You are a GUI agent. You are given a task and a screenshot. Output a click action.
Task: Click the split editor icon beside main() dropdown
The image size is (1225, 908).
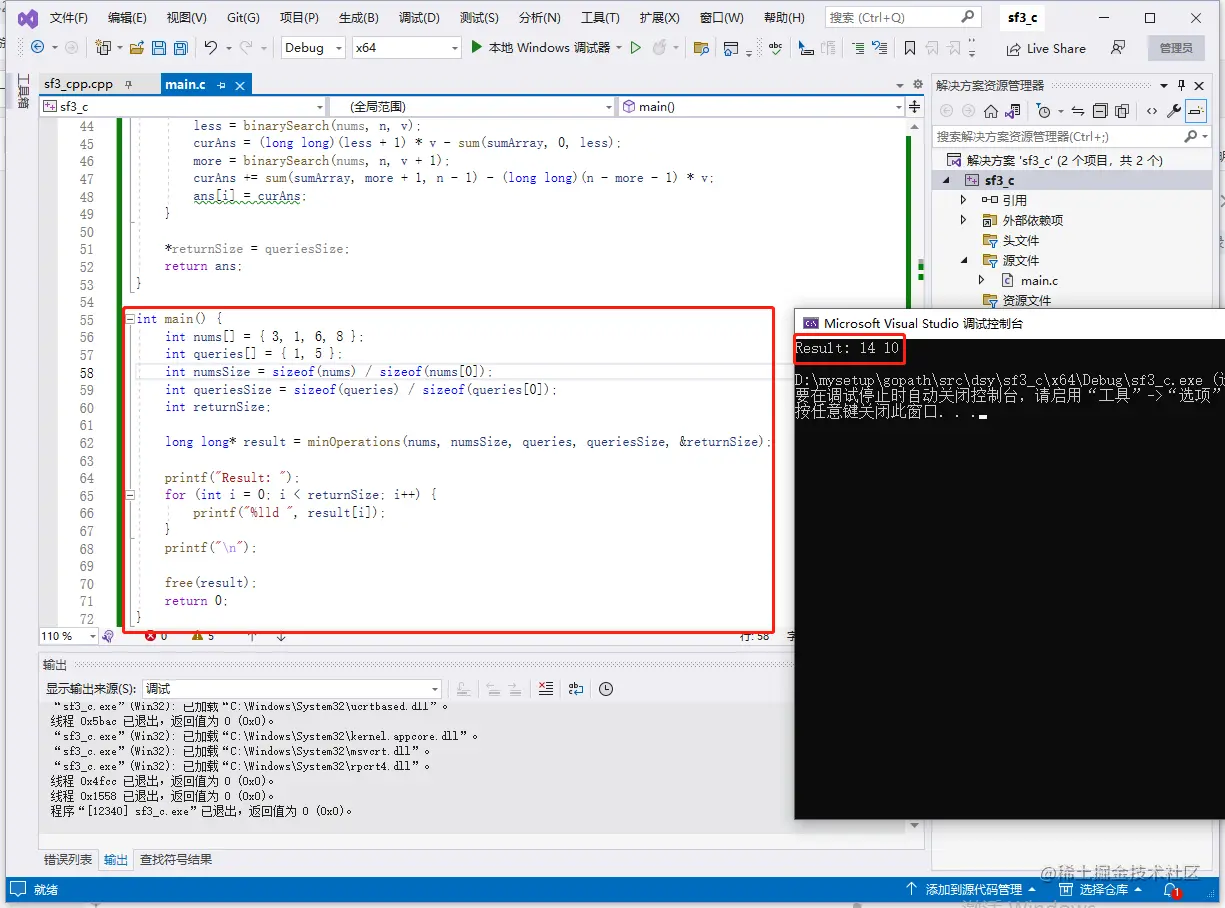click(913, 106)
